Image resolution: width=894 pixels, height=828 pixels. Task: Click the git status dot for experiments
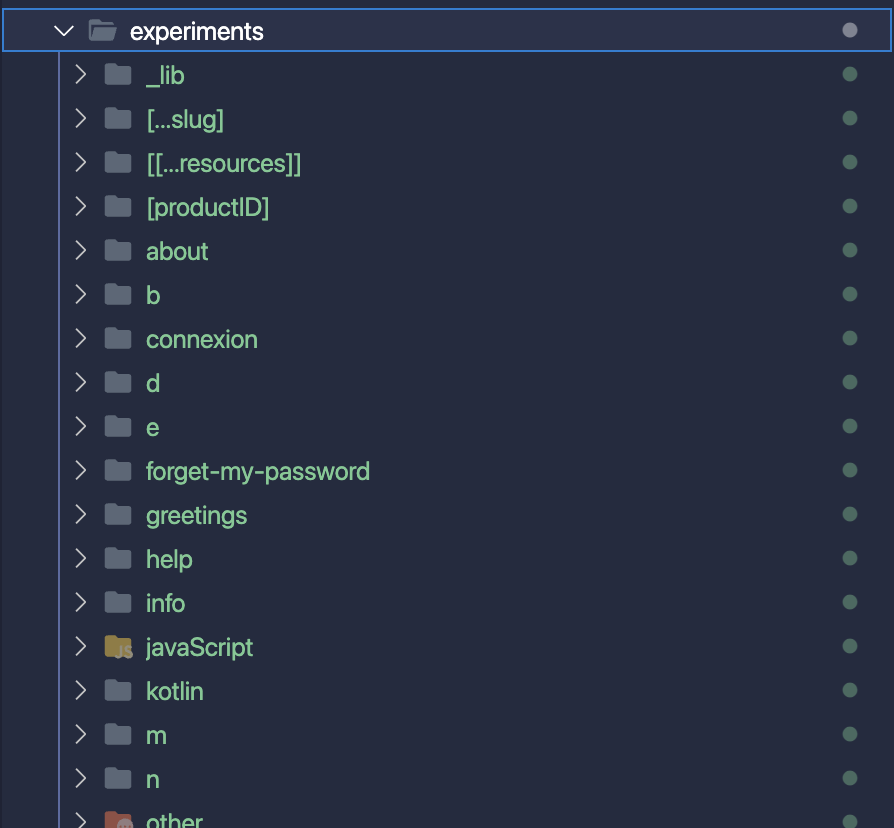(850, 31)
